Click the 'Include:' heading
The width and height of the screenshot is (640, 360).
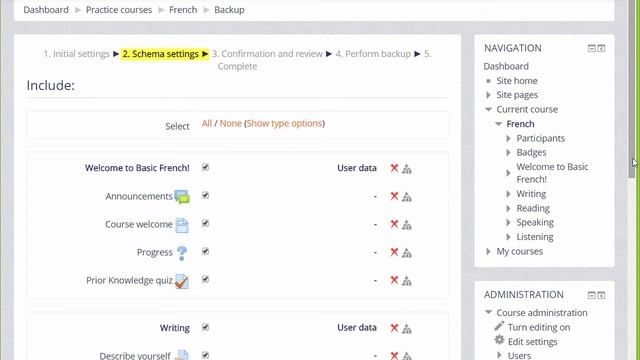coord(51,85)
